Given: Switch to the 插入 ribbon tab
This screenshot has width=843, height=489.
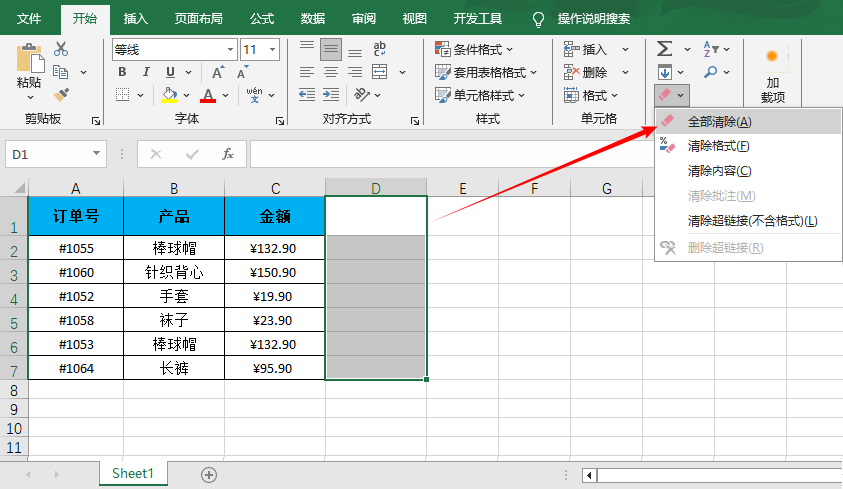Looking at the screenshot, I should (x=135, y=19).
